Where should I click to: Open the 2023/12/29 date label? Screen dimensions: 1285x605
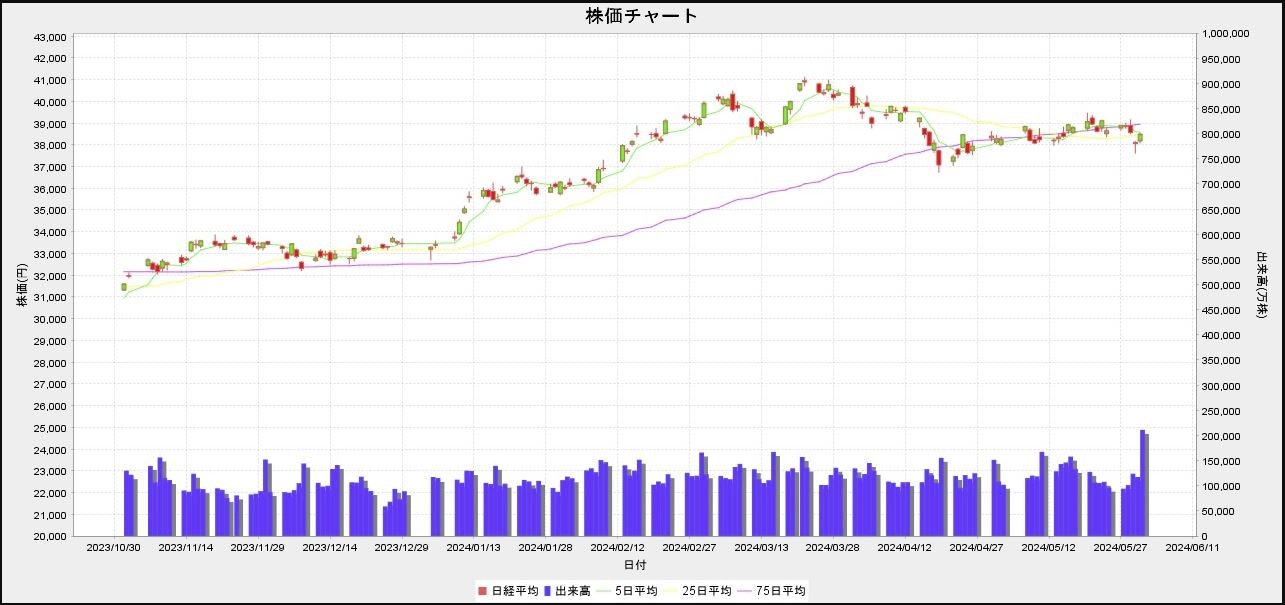tap(402, 548)
